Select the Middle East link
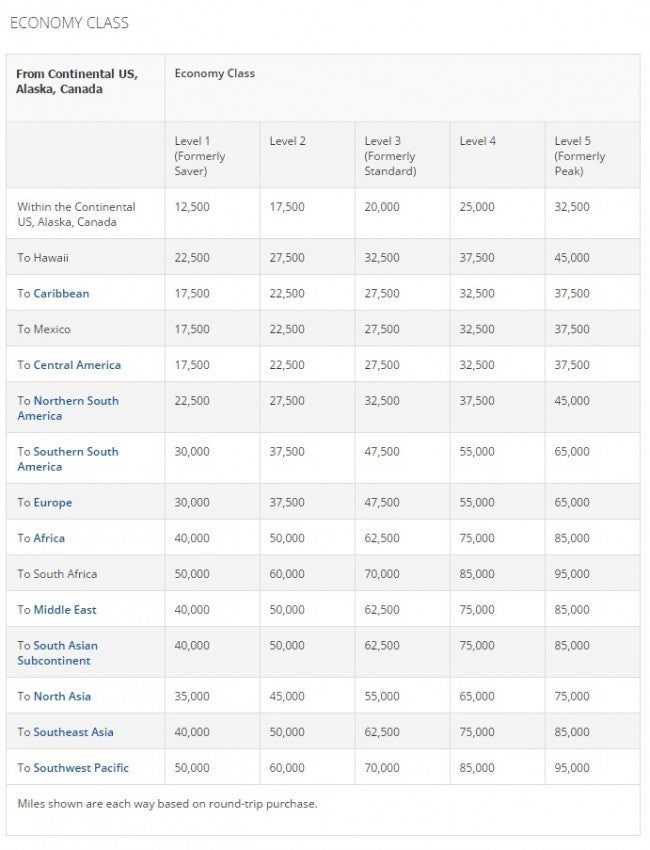650x850 pixels. [65, 609]
